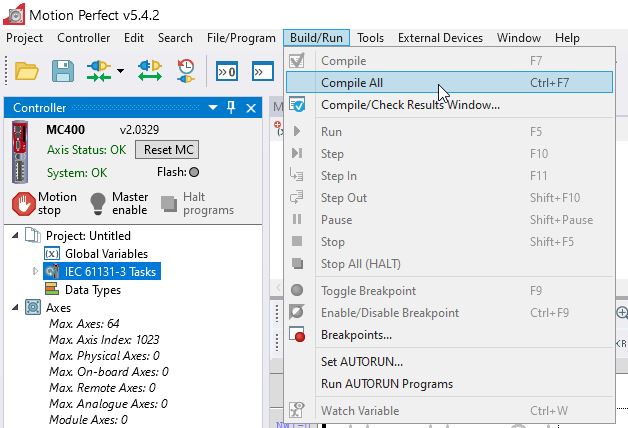This screenshot has height=428, width=628.
Task: Click the Step In menu entry
Action: click(449, 176)
